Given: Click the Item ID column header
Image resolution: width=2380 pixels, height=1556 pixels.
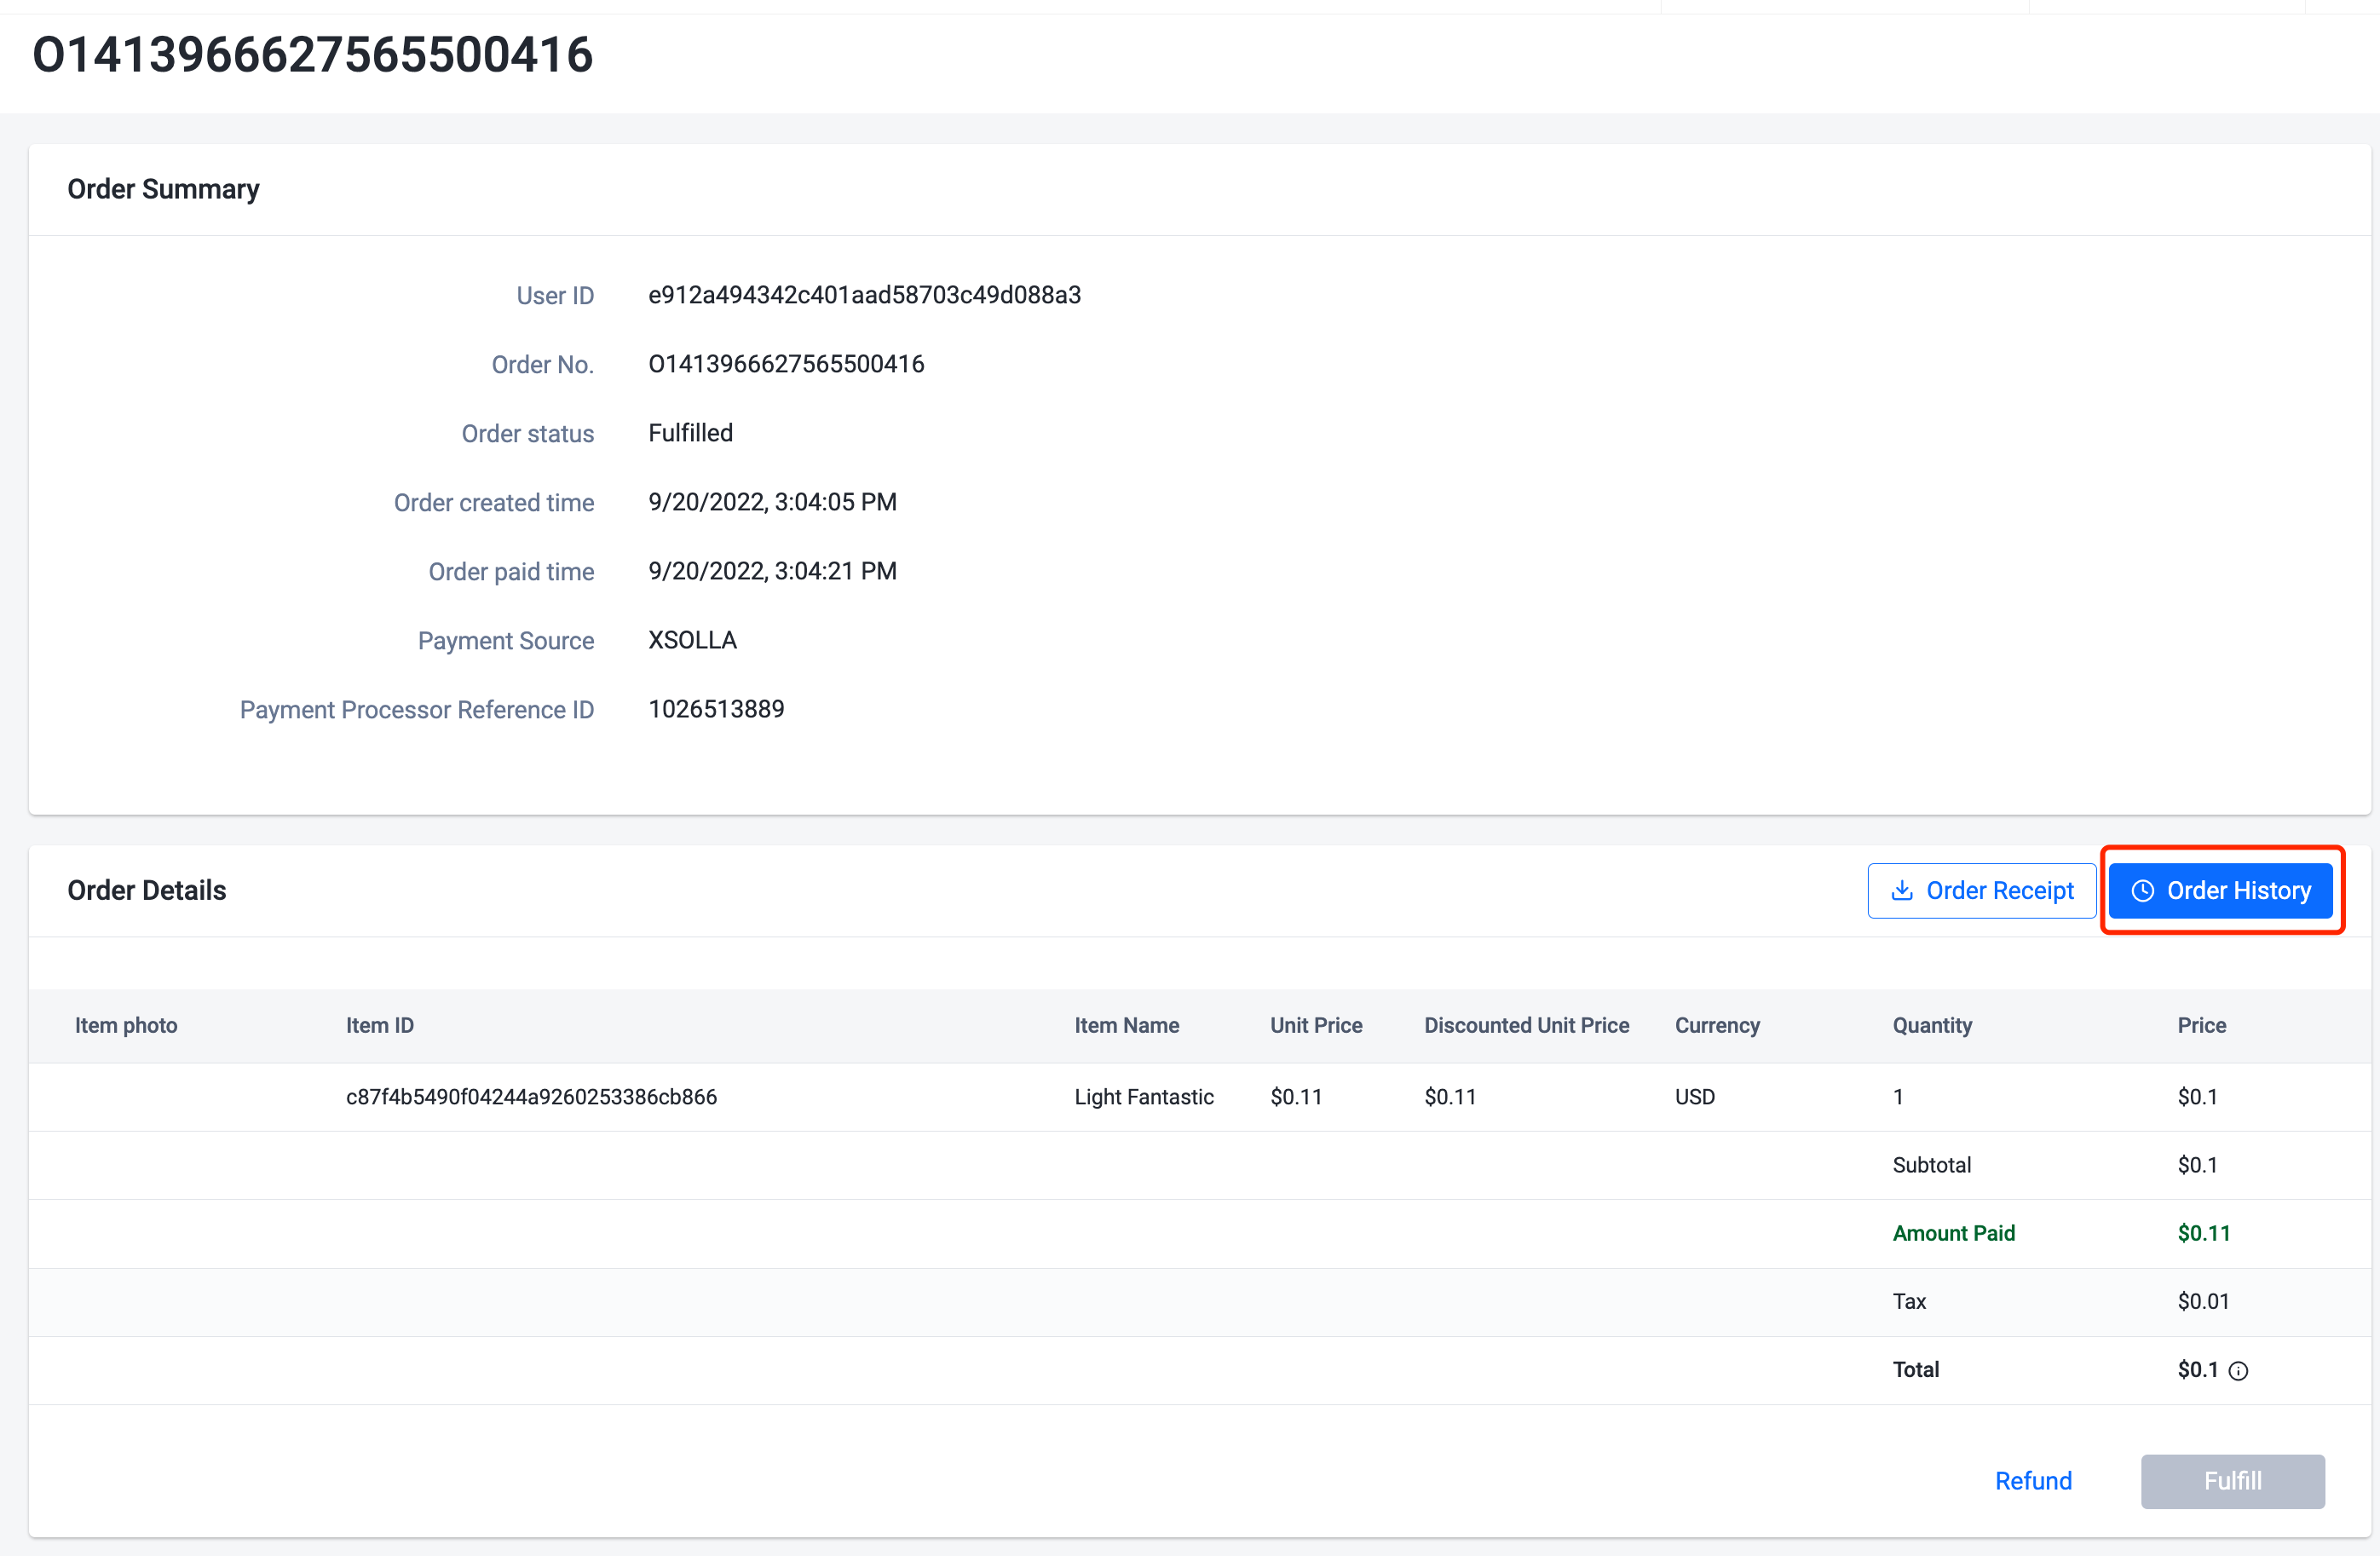Looking at the screenshot, I should [x=379, y=1025].
